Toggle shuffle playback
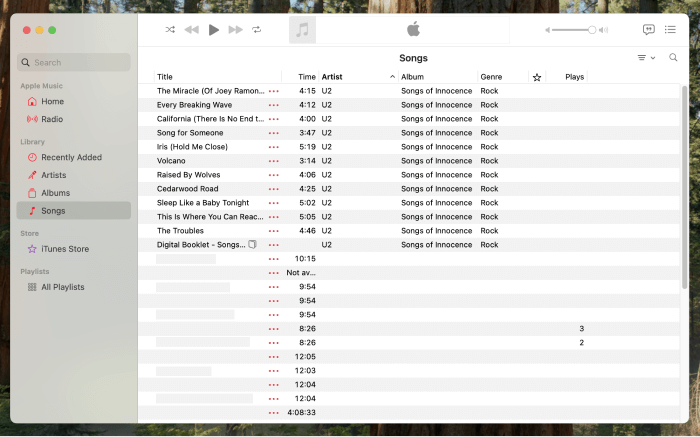Screen dimensions: 700x437 170,30
